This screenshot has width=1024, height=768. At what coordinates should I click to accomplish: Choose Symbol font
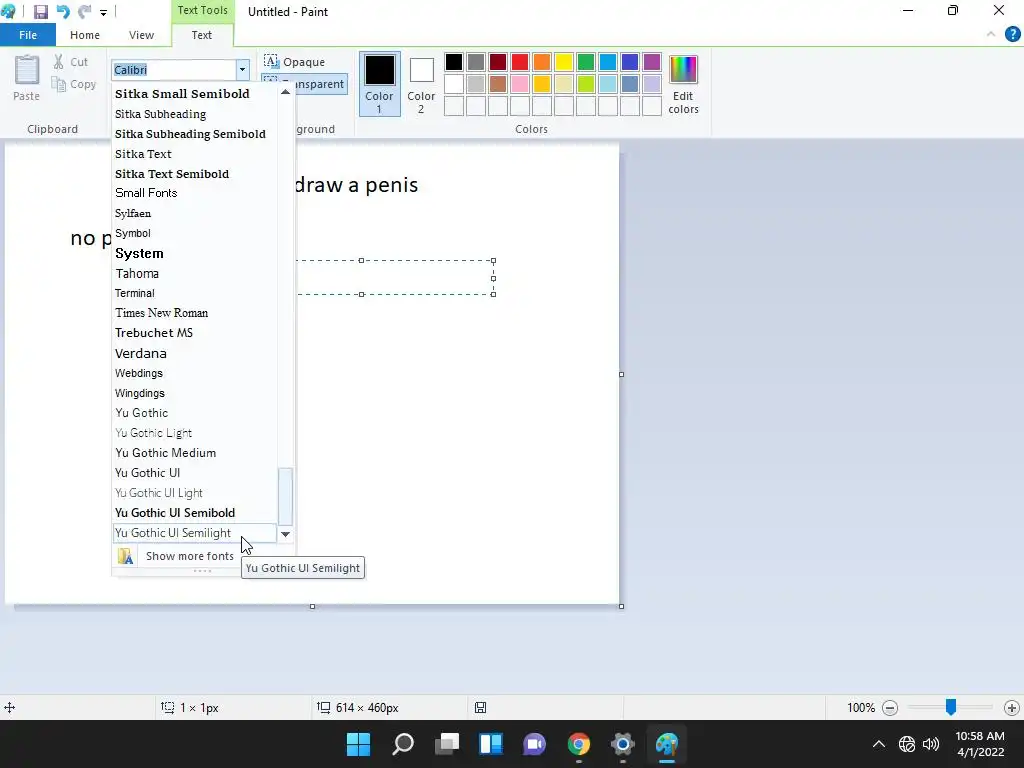click(x=195, y=233)
